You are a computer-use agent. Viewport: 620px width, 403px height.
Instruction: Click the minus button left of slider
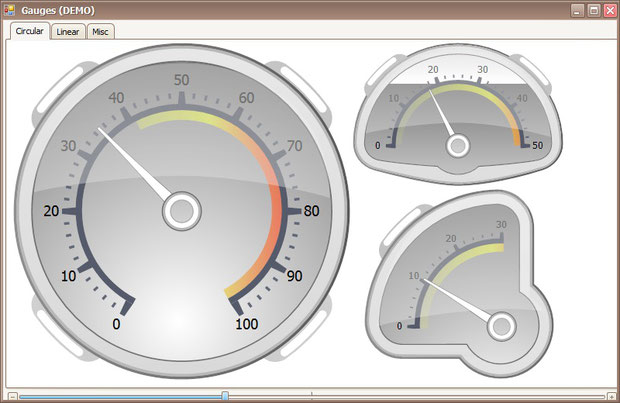tap(13, 396)
